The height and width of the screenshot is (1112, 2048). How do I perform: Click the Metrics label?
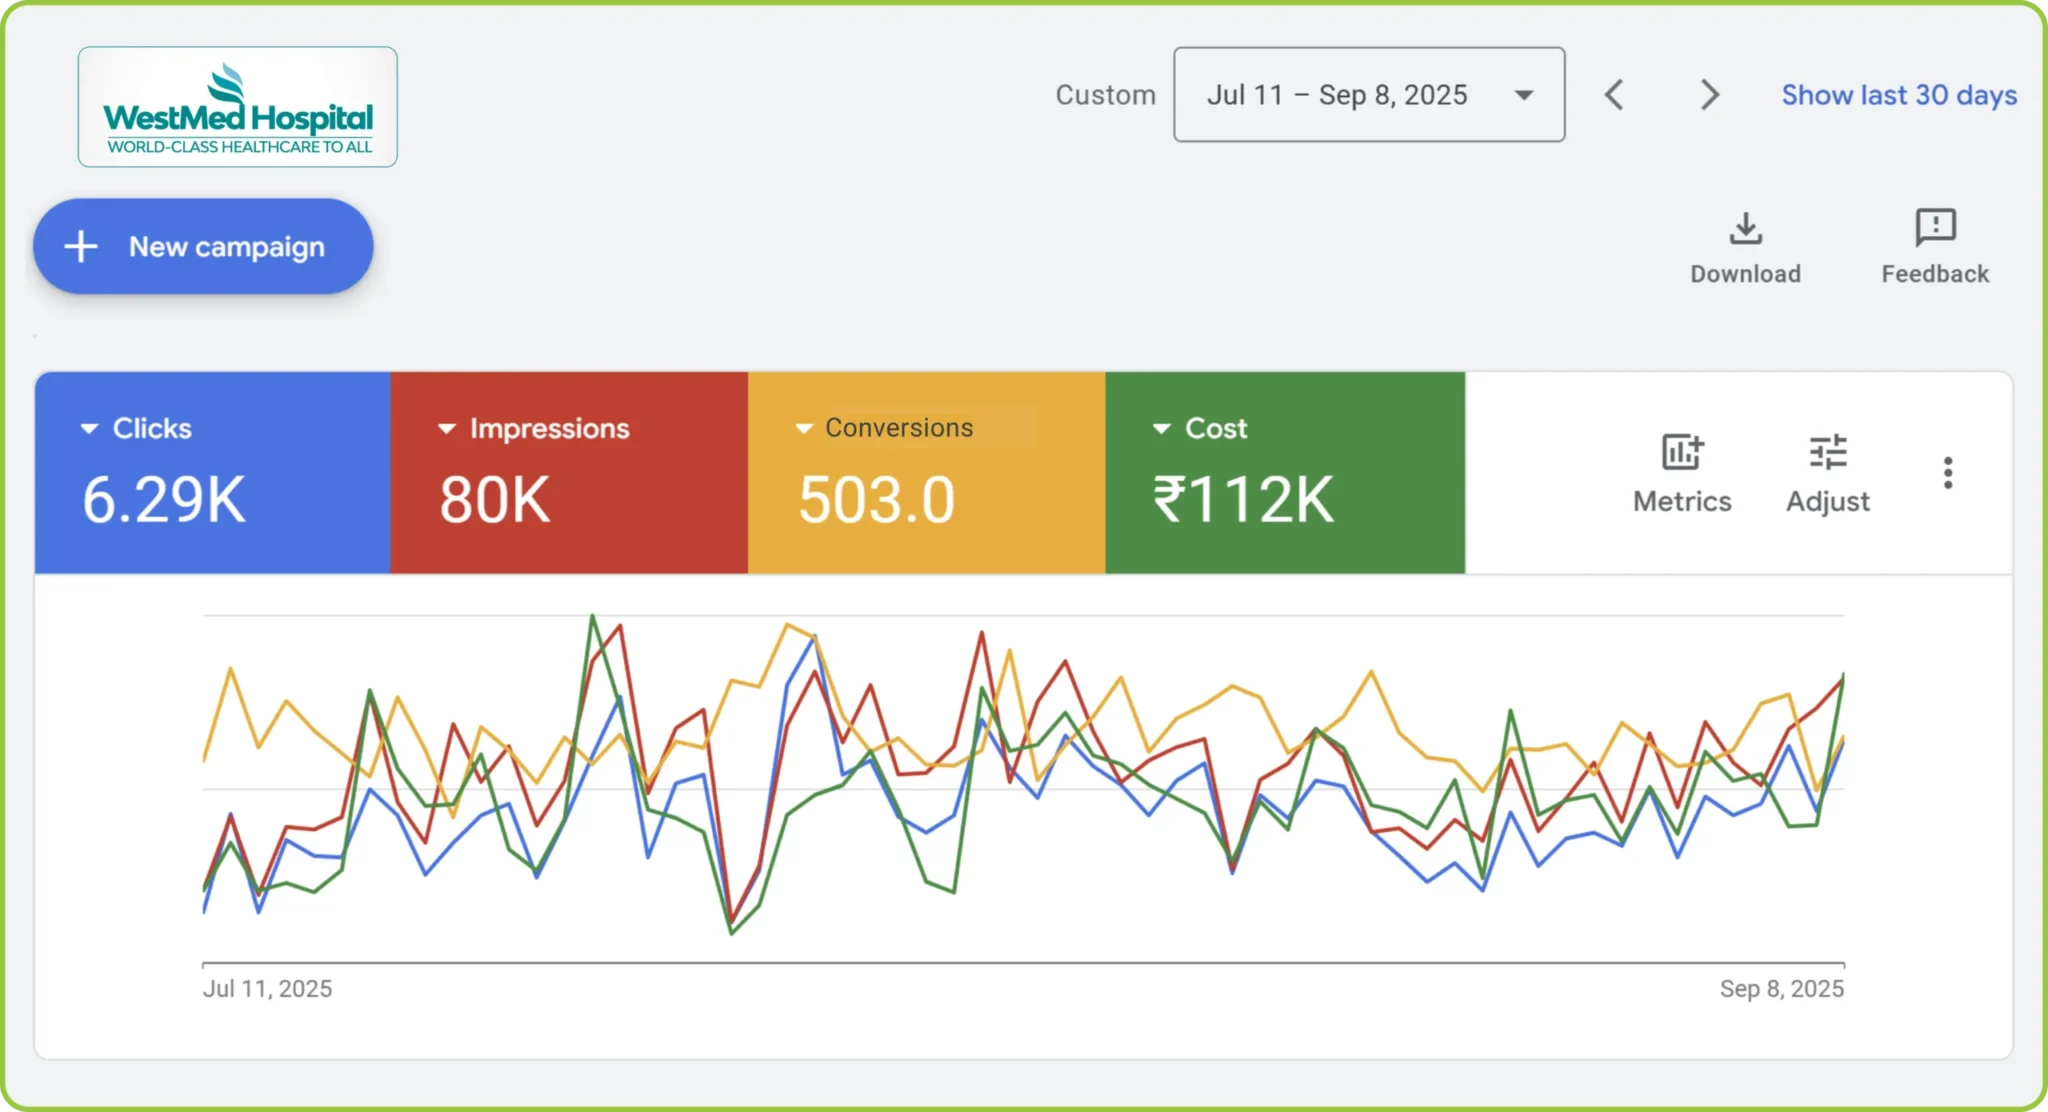coord(1682,502)
